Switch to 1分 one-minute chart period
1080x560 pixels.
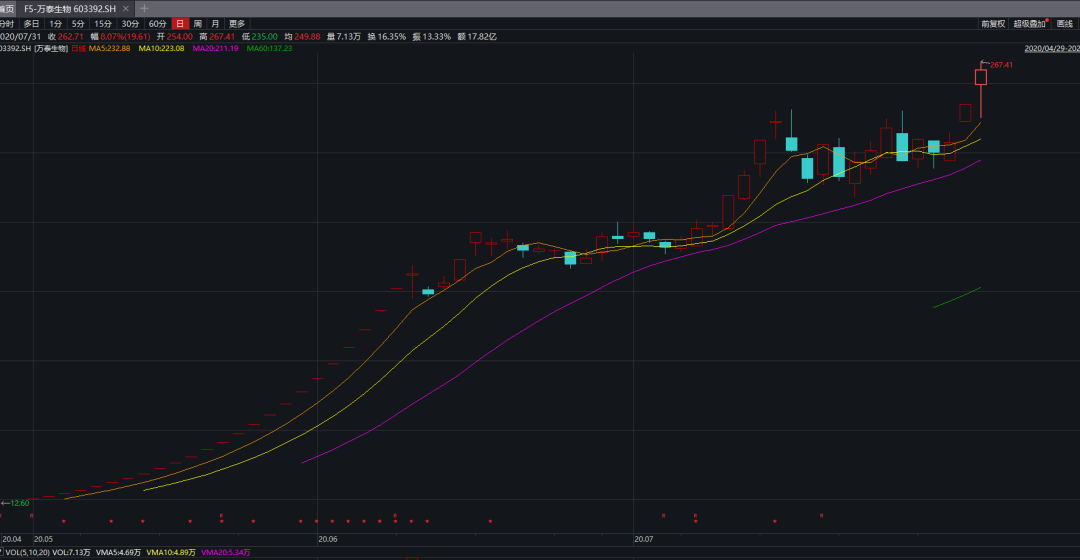click(56, 23)
